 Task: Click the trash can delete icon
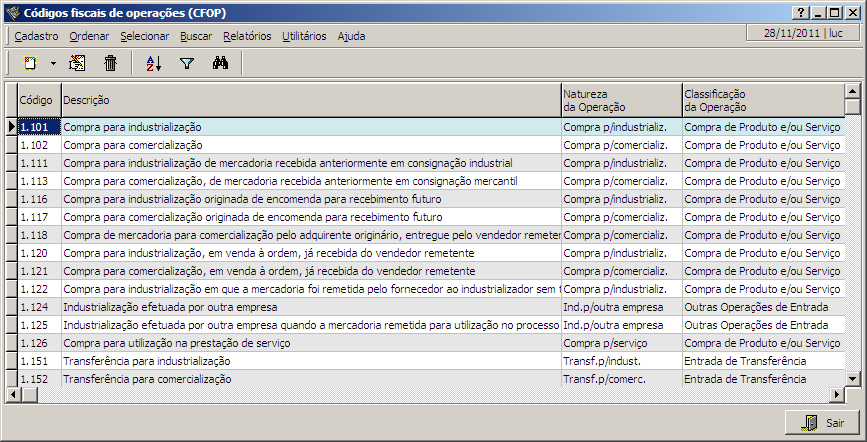pos(110,63)
